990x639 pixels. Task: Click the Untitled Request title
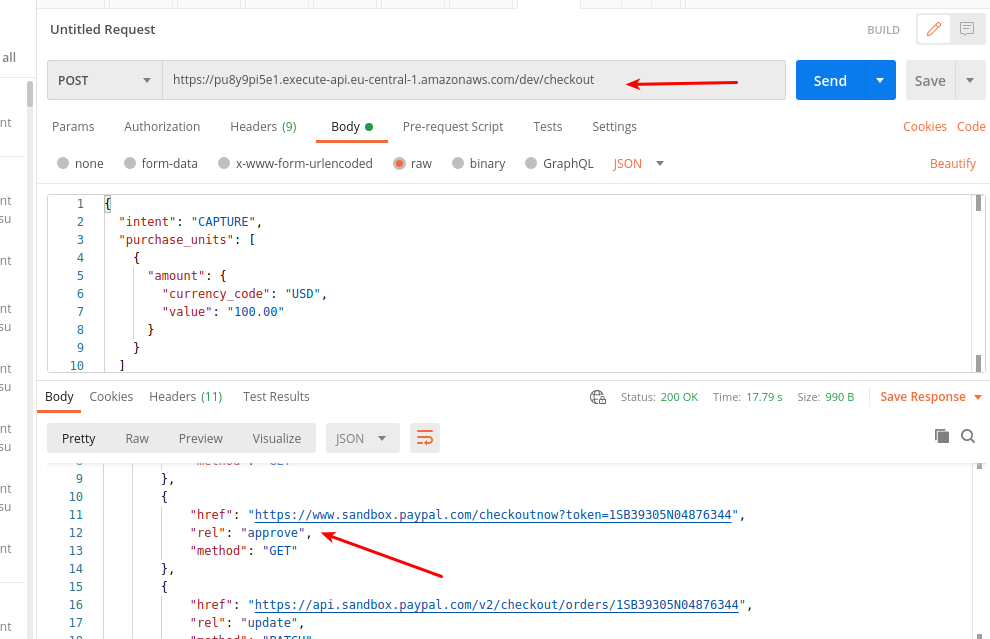[102, 30]
